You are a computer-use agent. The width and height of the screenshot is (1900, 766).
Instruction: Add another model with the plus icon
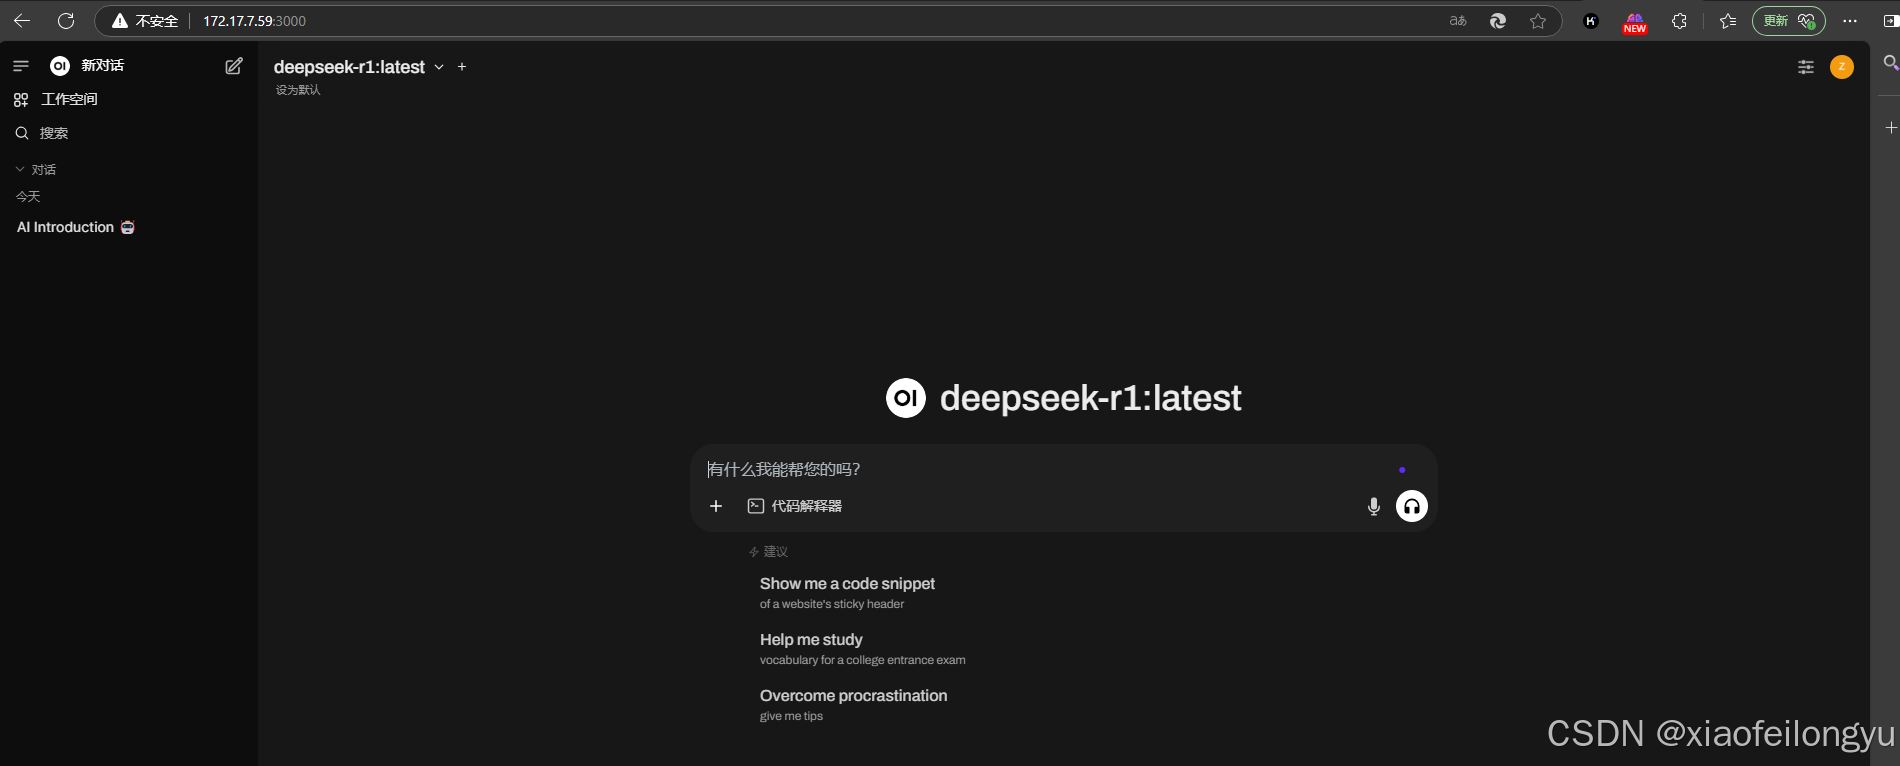click(462, 67)
